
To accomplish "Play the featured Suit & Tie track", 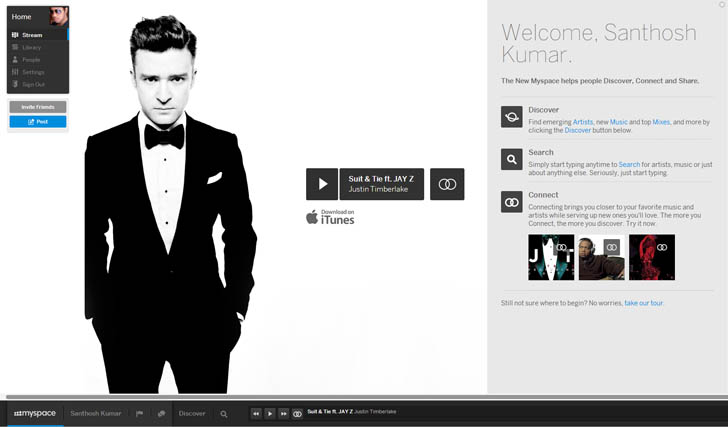I will tap(322, 184).
